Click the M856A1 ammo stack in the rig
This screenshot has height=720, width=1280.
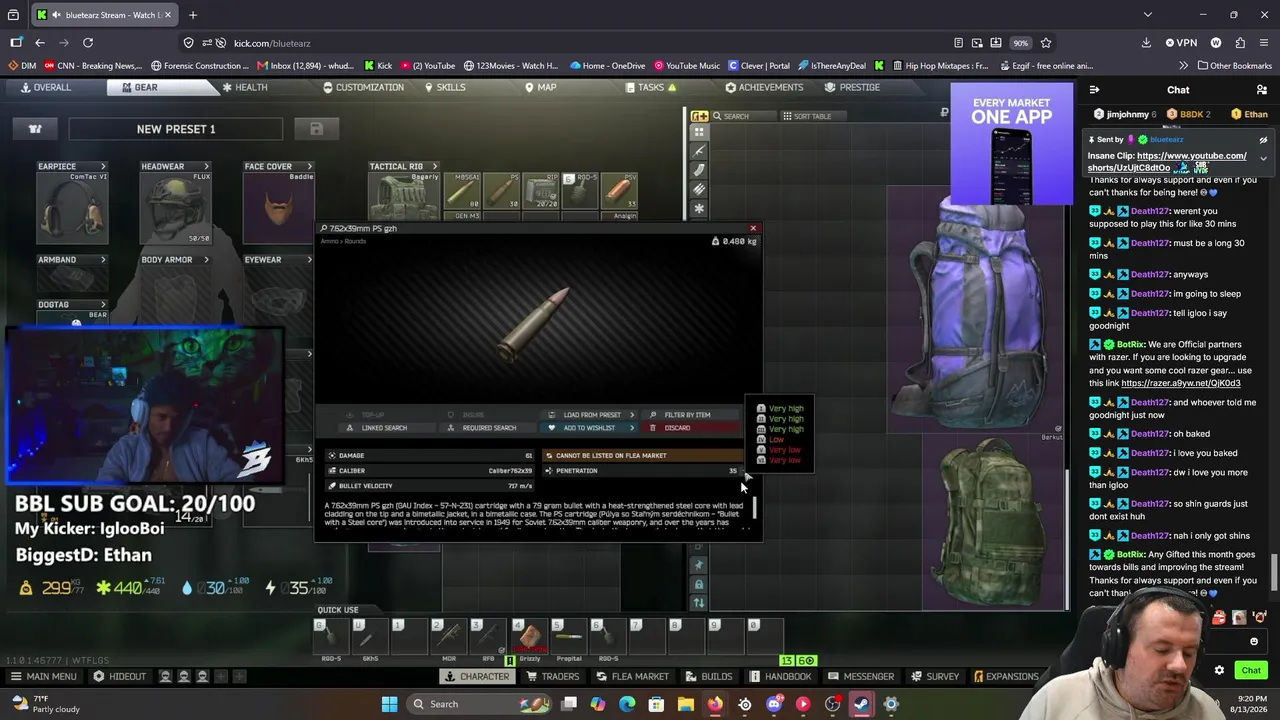[462, 191]
